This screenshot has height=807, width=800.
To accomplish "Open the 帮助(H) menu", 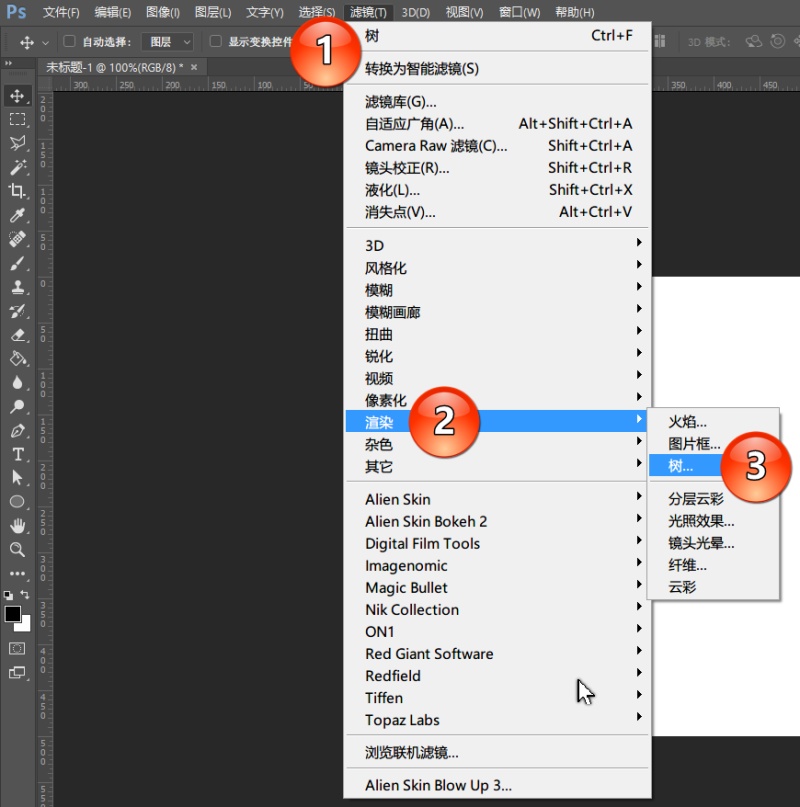I will [x=575, y=12].
